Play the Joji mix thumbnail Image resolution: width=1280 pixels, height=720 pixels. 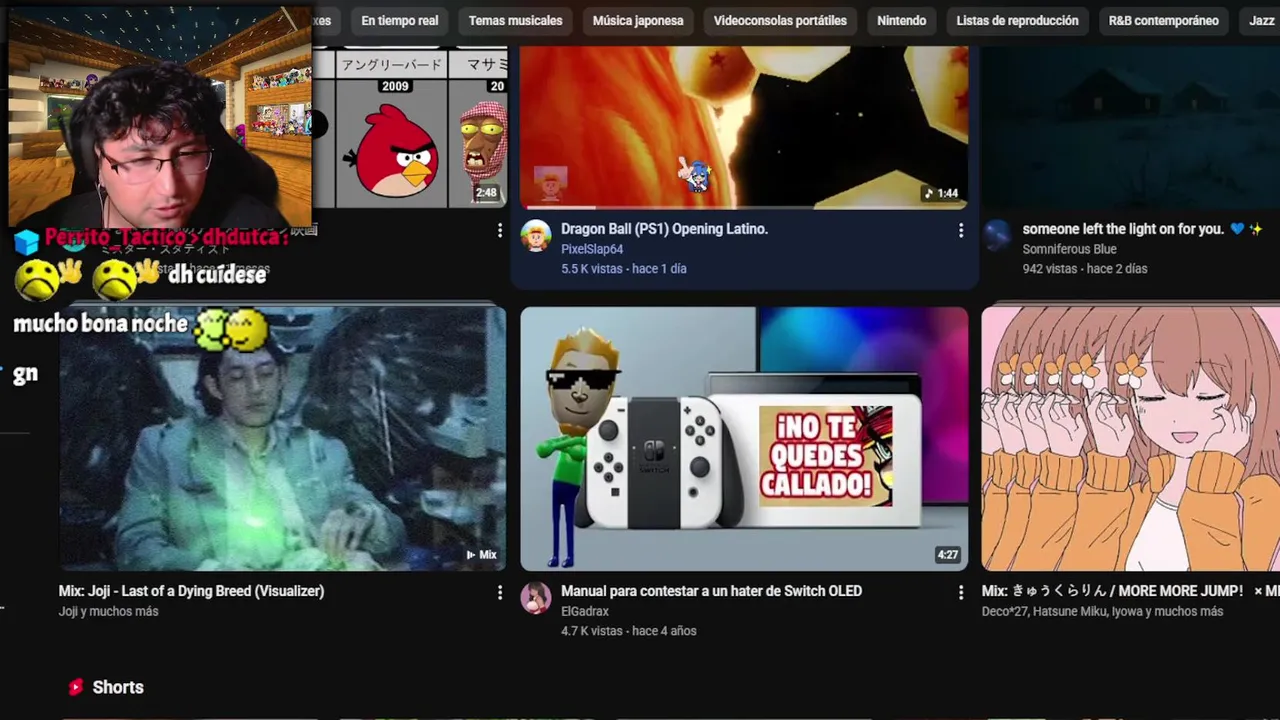(282, 439)
